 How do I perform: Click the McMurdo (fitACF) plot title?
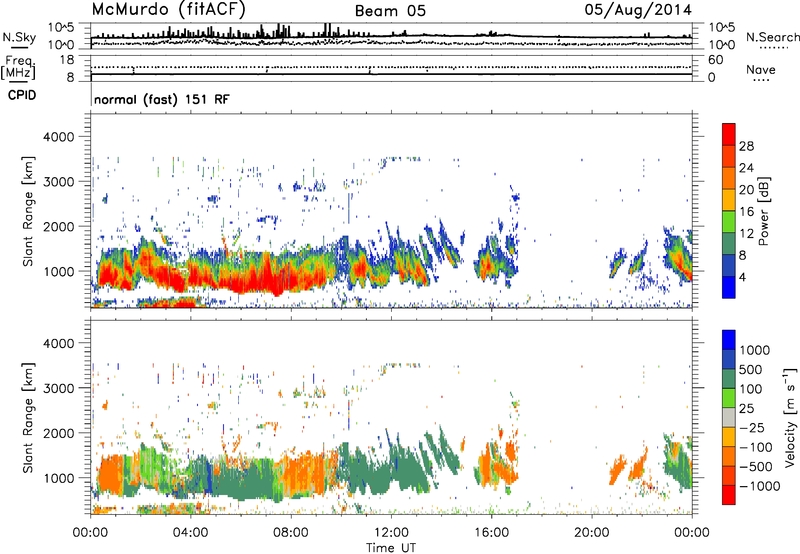pyautogui.click(x=169, y=10)
